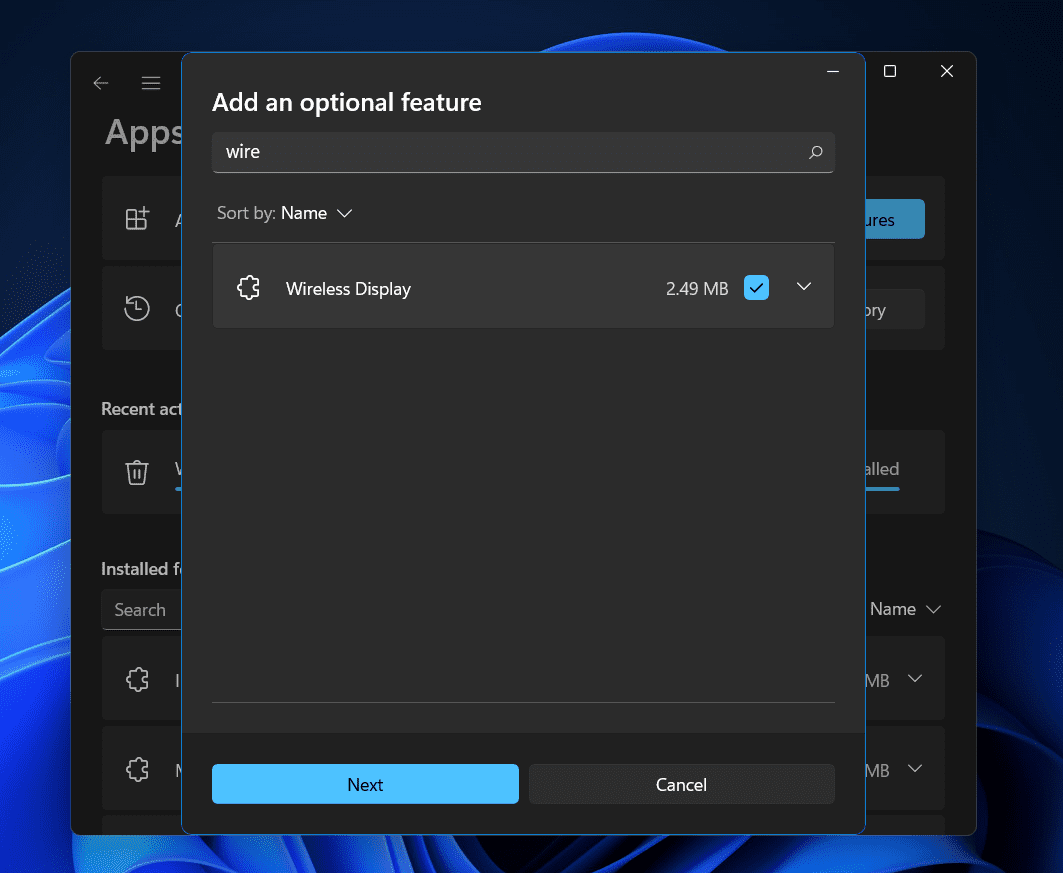Click the trash can icon under Recent actions
The width and height of the screenshot is (1063, 873).
137,471
